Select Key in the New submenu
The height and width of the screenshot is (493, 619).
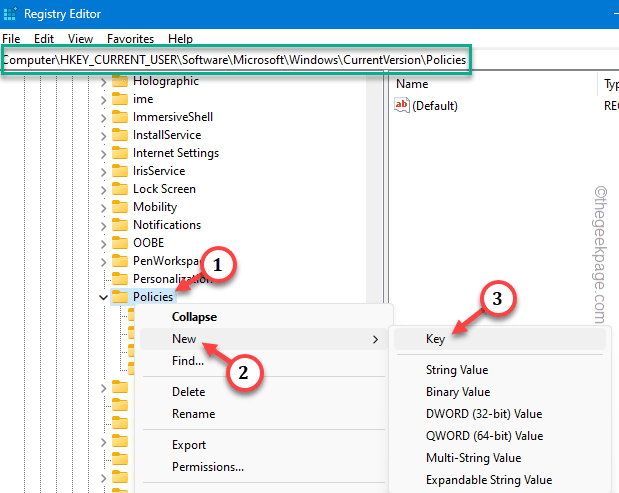click(499, 339)
